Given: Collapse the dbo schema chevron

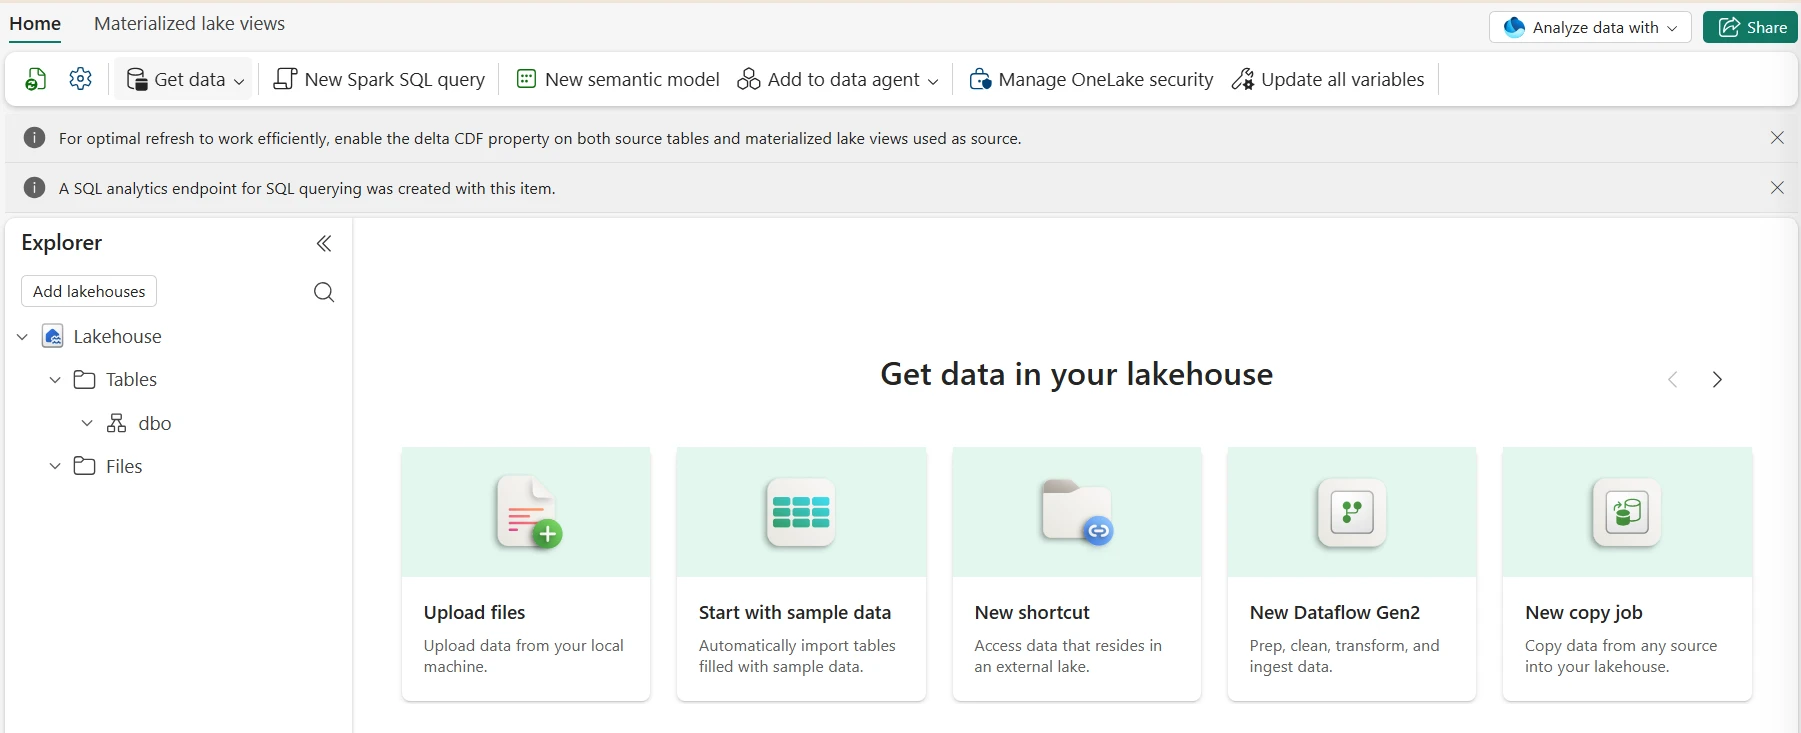Looking at the screenshot, I should tap(87, 423).
